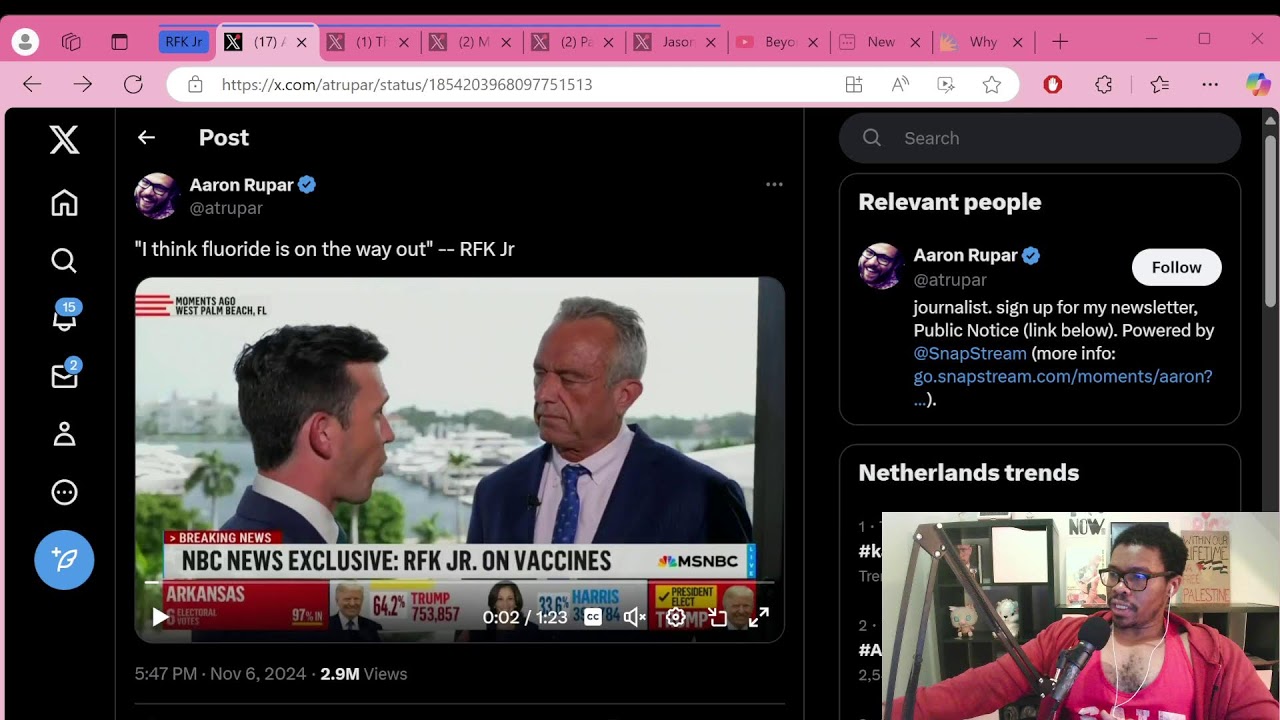
Task: Open @atrupar handle under the post author
Action: tap(226, 208)
